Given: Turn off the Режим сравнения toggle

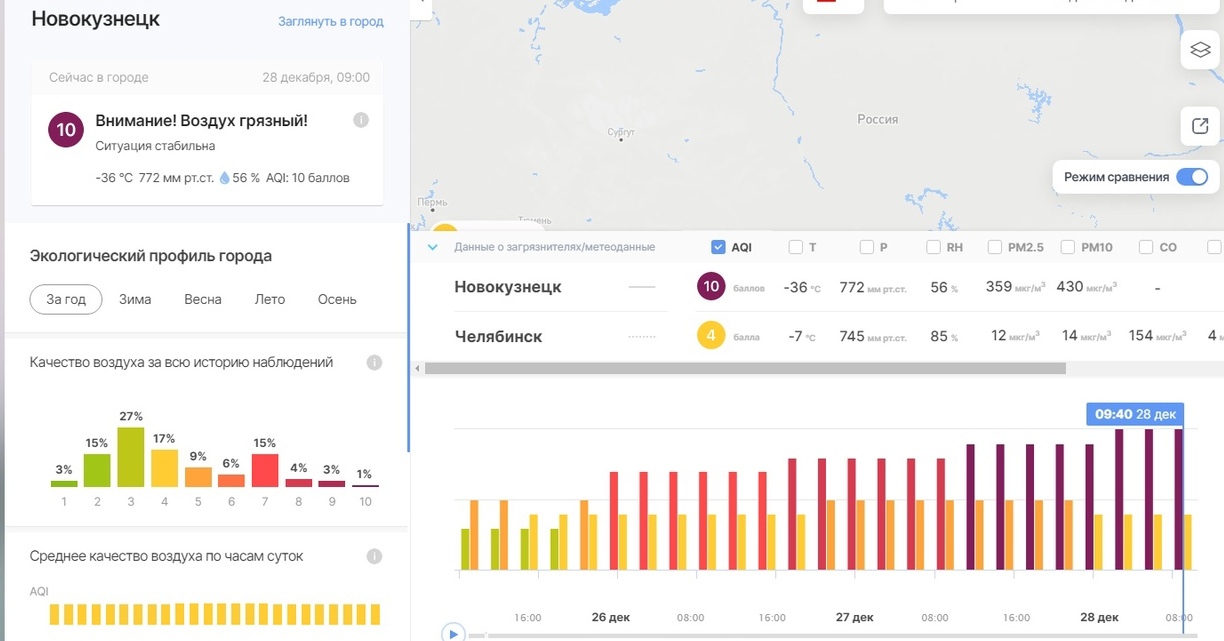Looking at the screenshot, I should coord(1191,176).
